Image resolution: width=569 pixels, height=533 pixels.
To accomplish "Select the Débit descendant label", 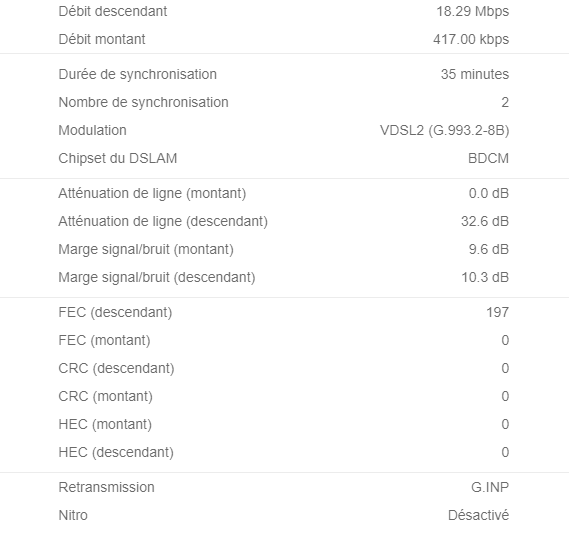I will (x=112, y=11).
